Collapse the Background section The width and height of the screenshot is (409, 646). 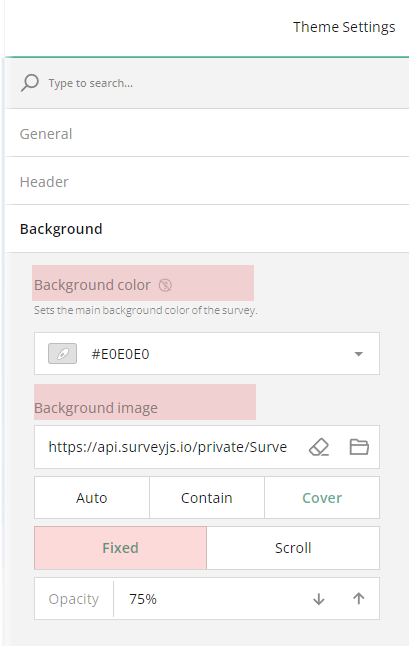[x=207, y=229]
